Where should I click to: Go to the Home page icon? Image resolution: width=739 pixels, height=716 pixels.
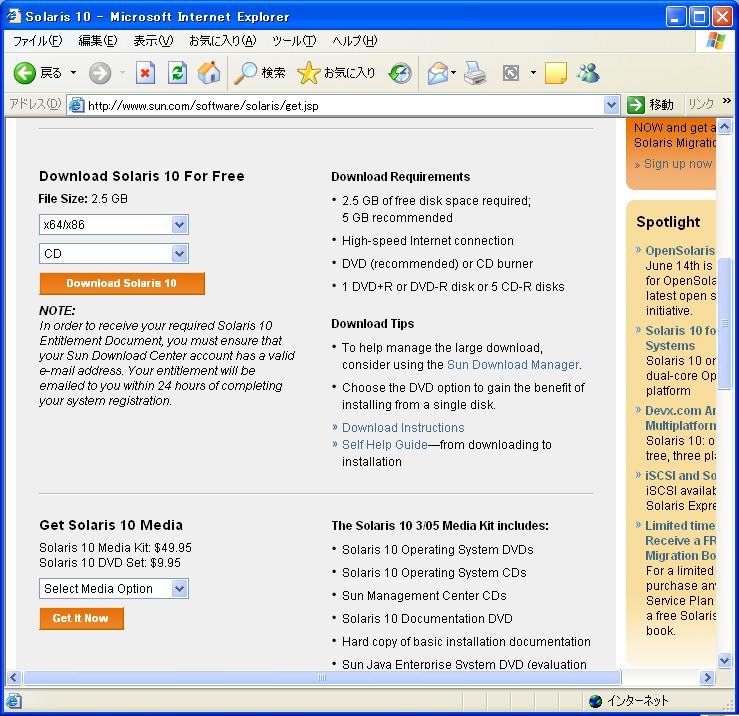[x=209, y=73]
